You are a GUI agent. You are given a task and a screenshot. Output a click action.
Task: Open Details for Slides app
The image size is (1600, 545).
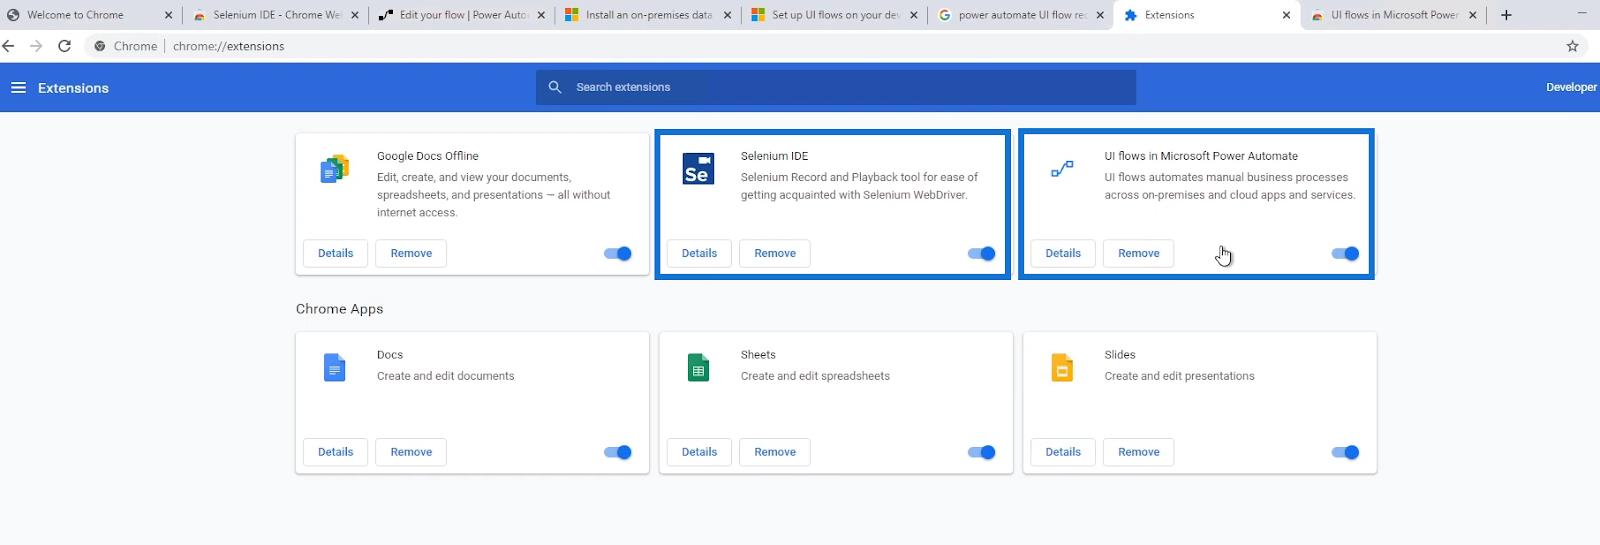(1063, 452)
